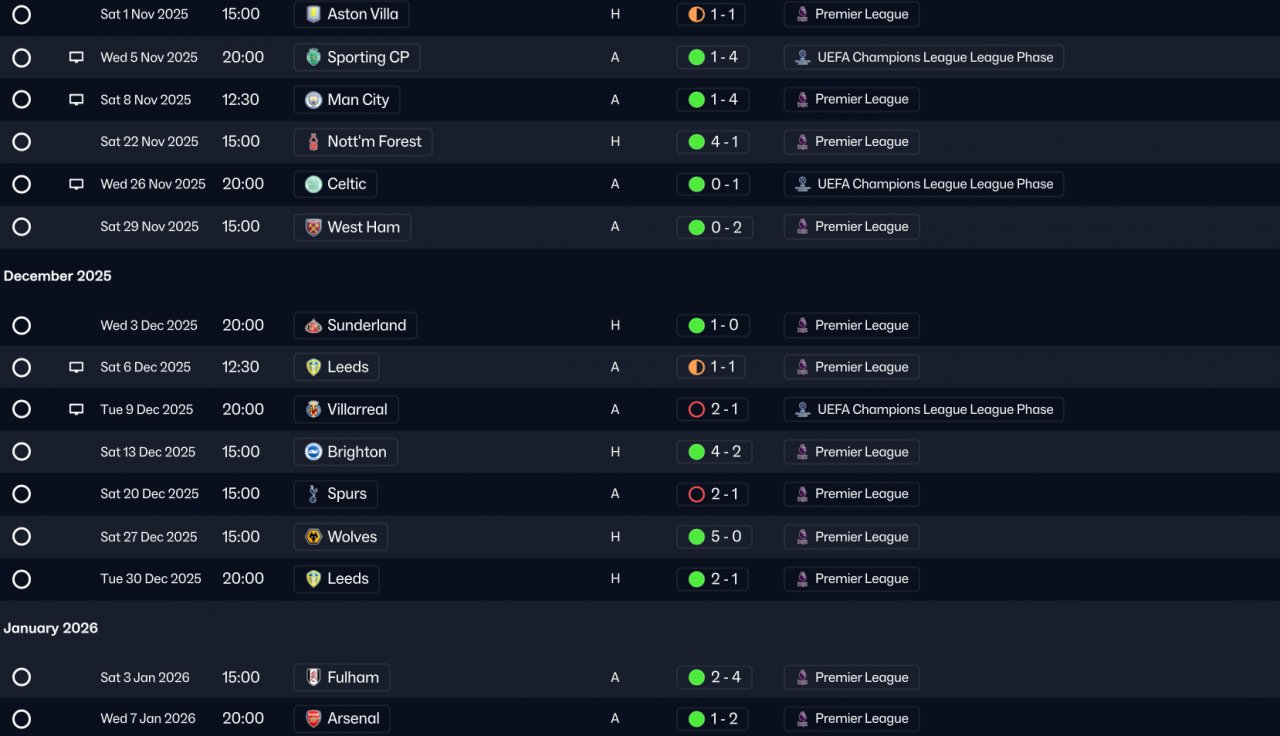Viewport: 1280px width, 736px height.
Task: Click the TV icon next to Leeds 6 Dec fixture
Action: (76, 367)
